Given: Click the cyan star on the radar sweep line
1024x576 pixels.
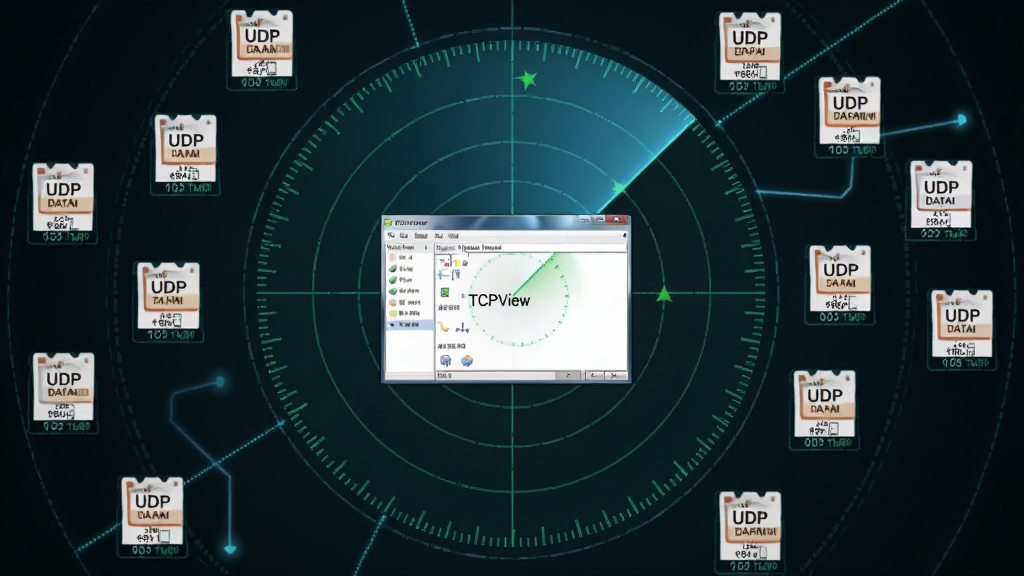Looking at the screenshot, I should pyautogui.click(x=618, y=188).
